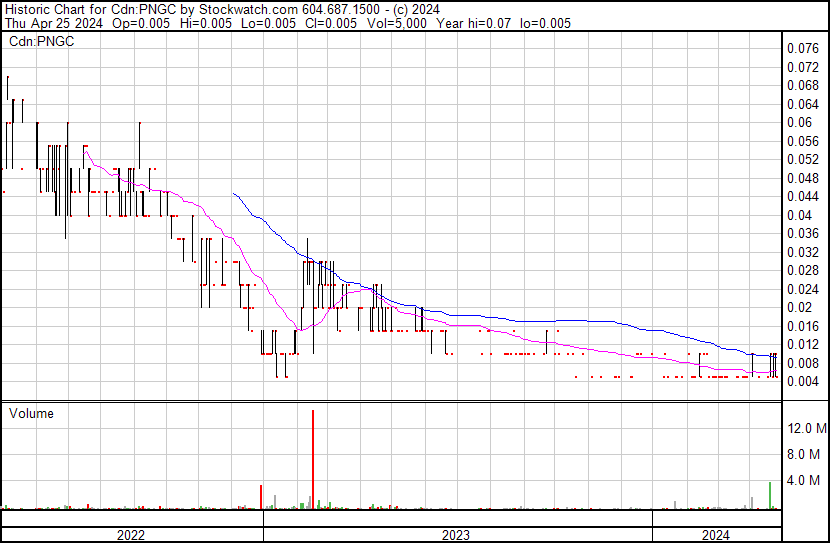Select the 2023 year label on timeline
The height and width of the screenshot is (543, 830).
(456, 535)
